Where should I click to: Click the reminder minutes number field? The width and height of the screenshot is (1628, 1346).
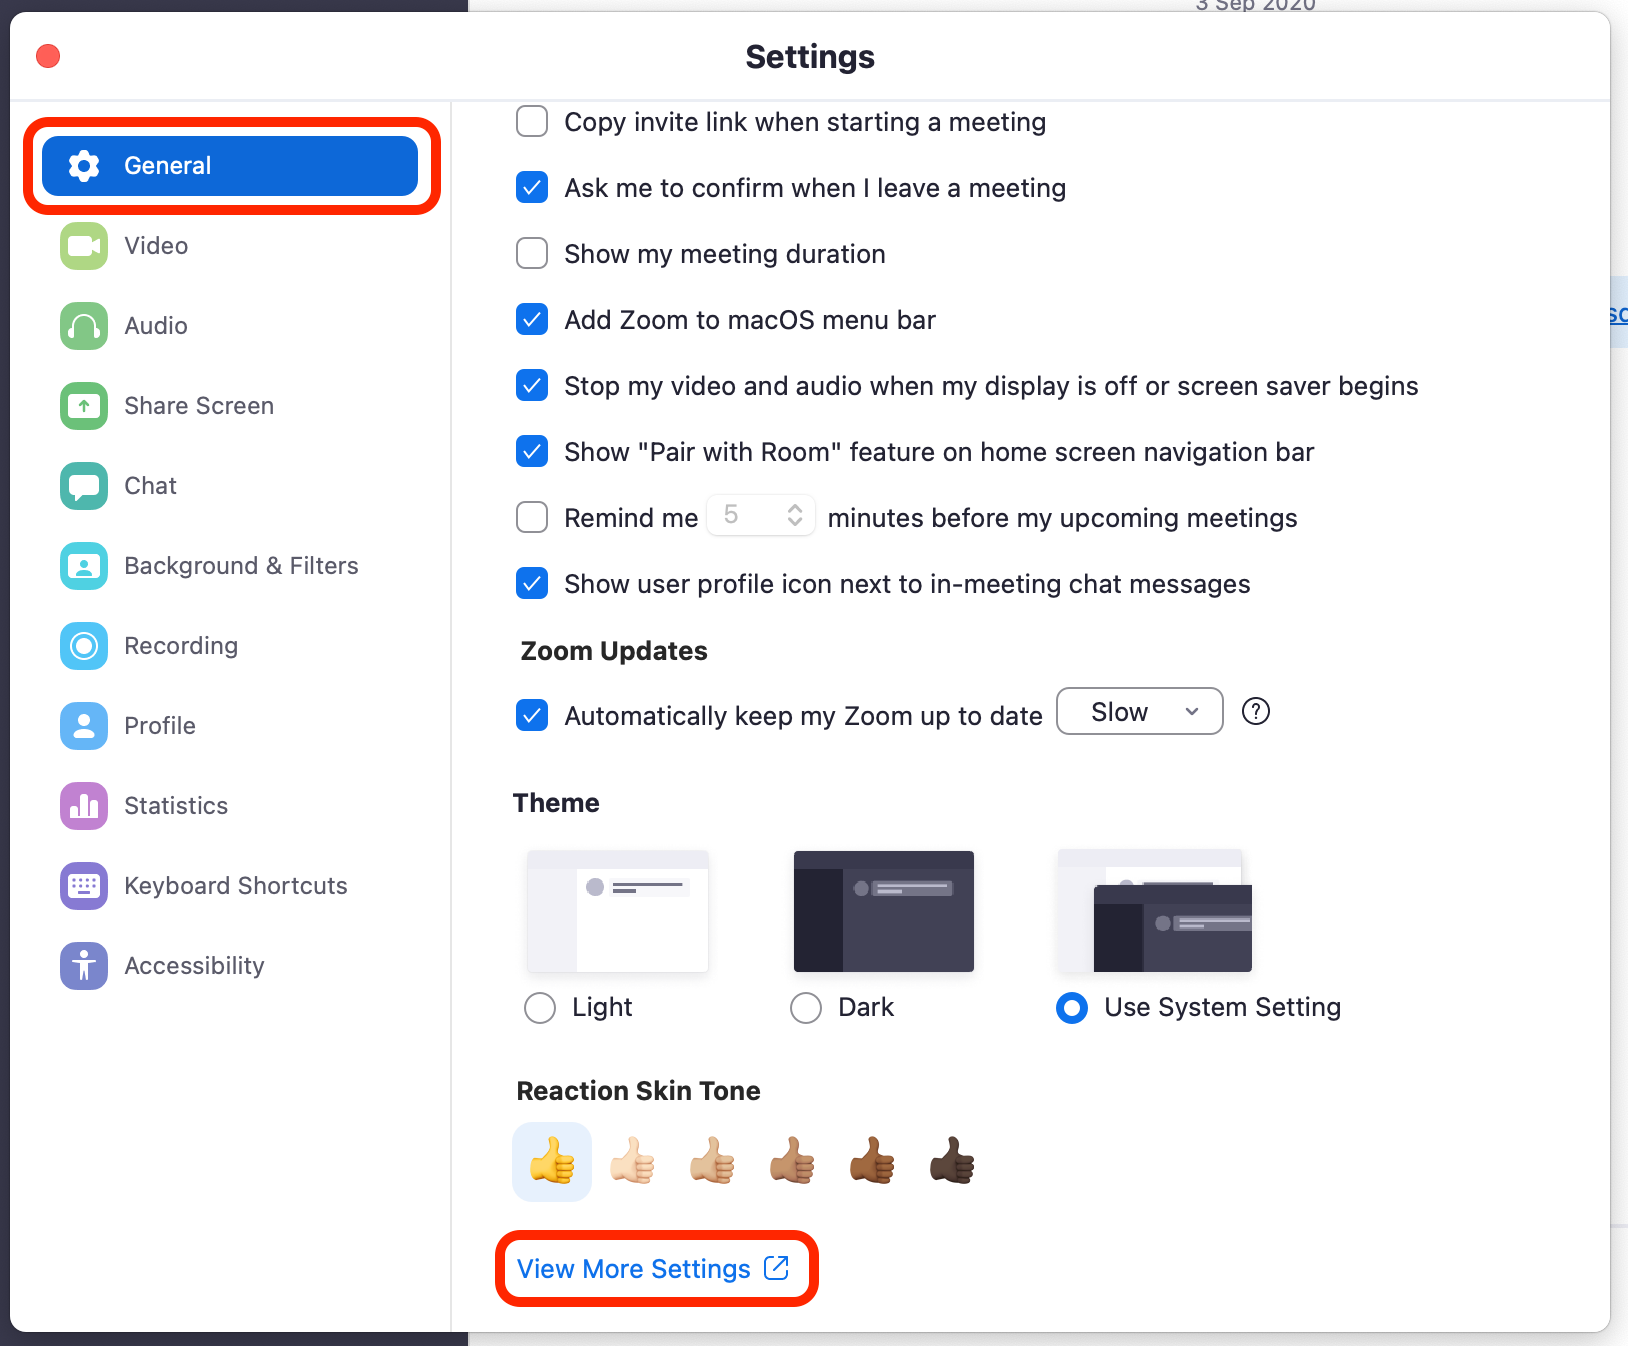point(761,515)
